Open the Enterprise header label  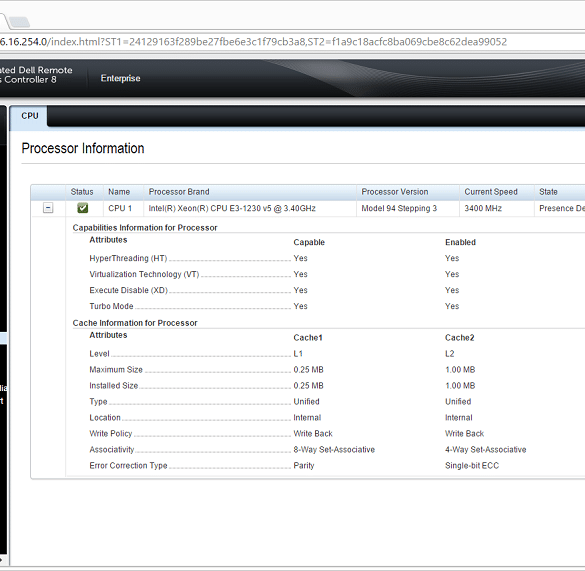(121, 78)
